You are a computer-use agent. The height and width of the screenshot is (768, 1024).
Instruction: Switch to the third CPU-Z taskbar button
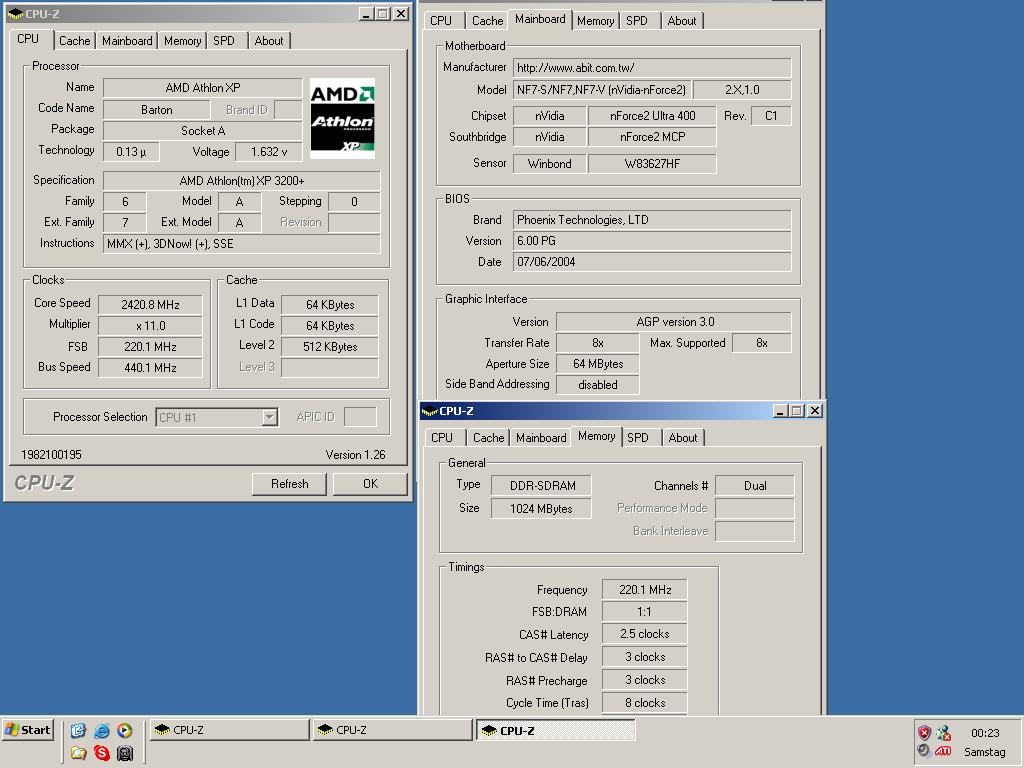pyautogui.click(x=556, y=730)
